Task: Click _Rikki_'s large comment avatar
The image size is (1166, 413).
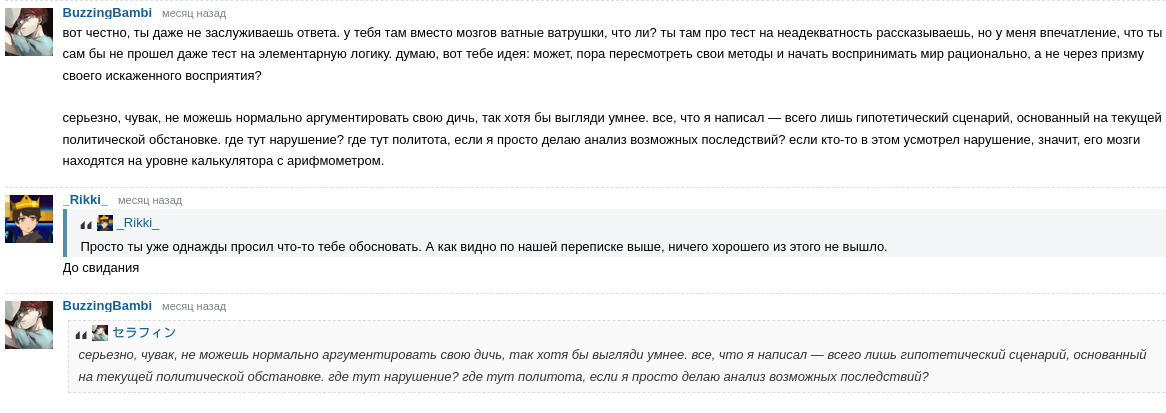Action: 29,218
